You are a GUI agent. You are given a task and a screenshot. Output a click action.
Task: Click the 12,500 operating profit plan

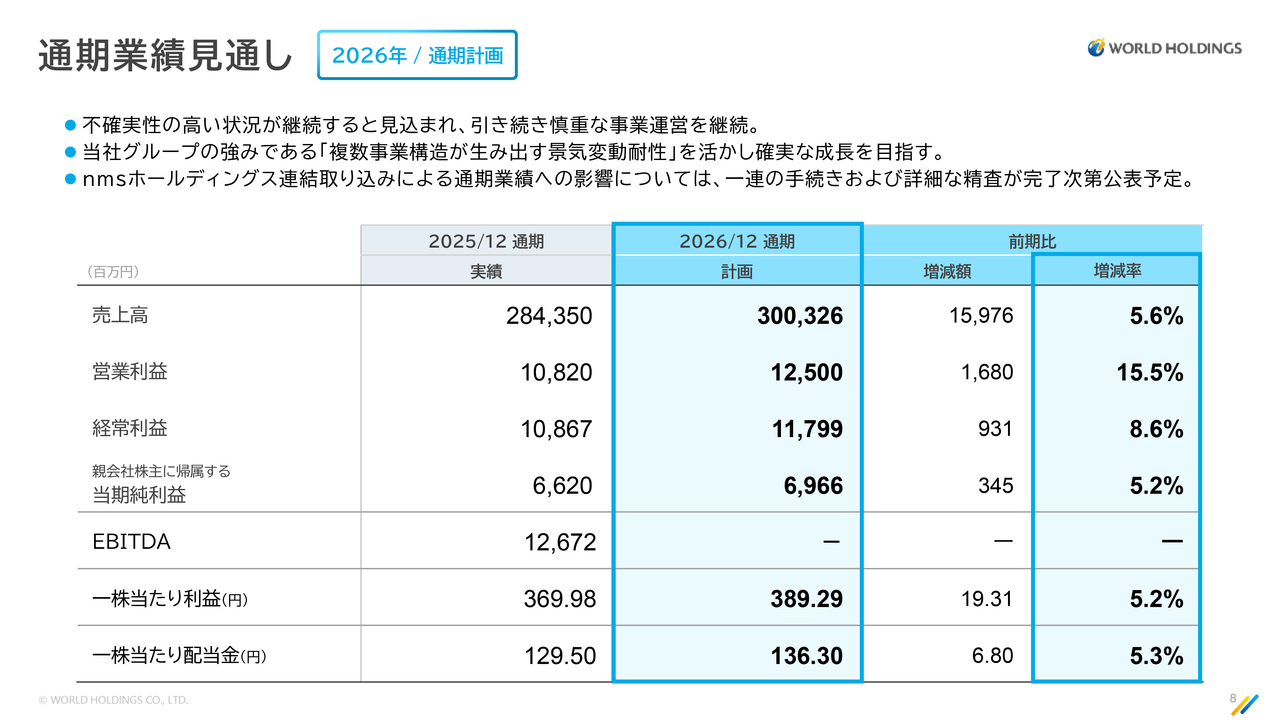pyautogui.click(x=806, y=373)
